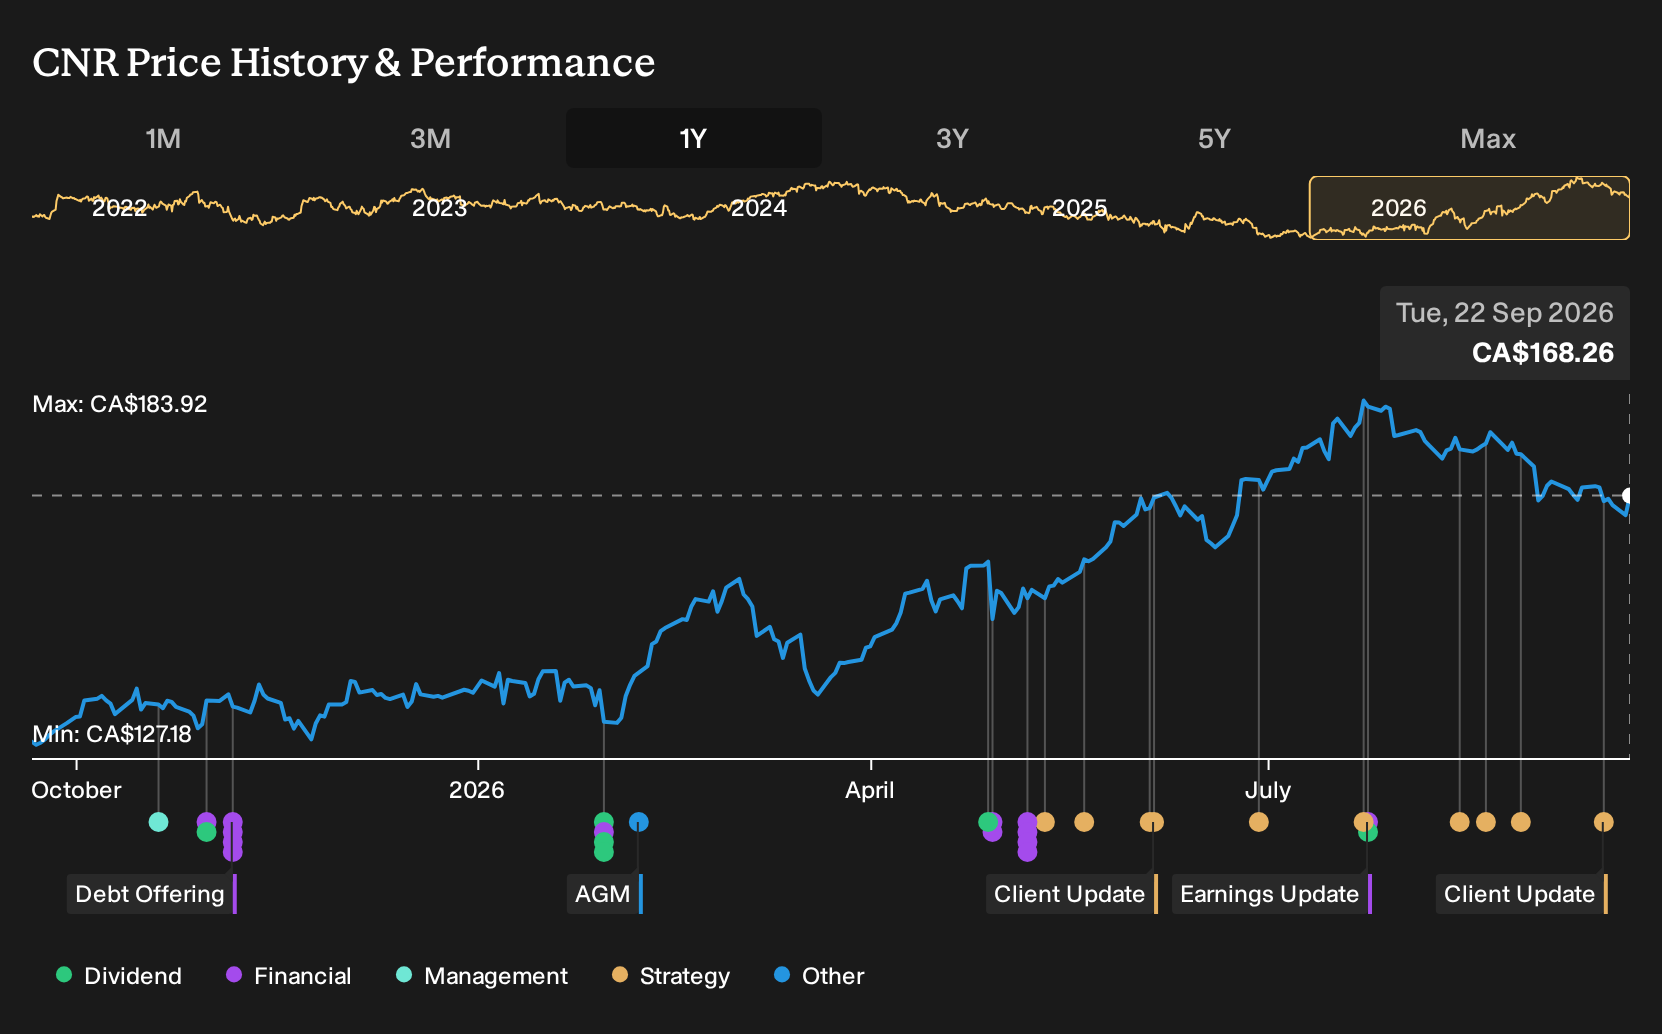Select the 1Y range tab
This screenshot has height=1034, width=1662.
(694, 138)
